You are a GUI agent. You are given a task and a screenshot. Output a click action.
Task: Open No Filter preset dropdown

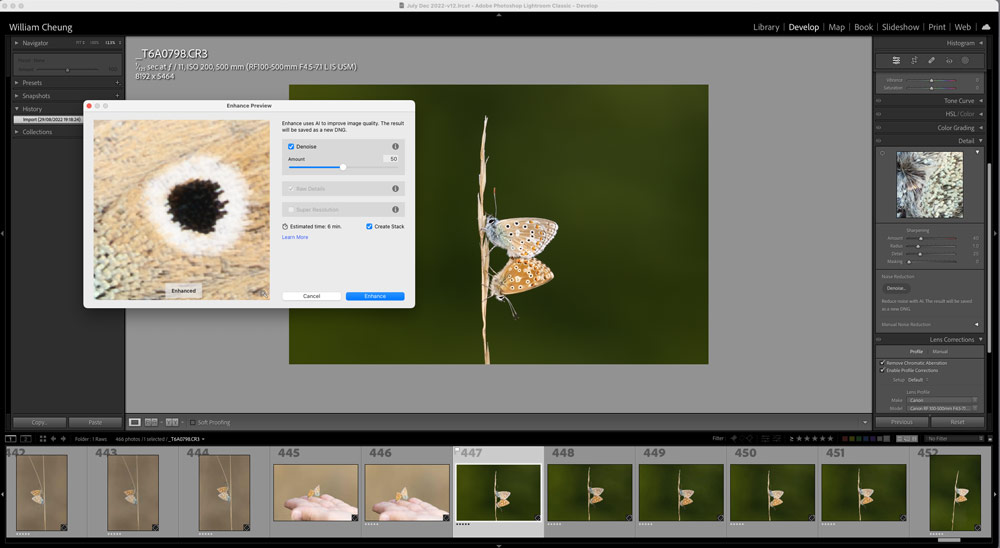pyautogui.click(x=955, y=439)
